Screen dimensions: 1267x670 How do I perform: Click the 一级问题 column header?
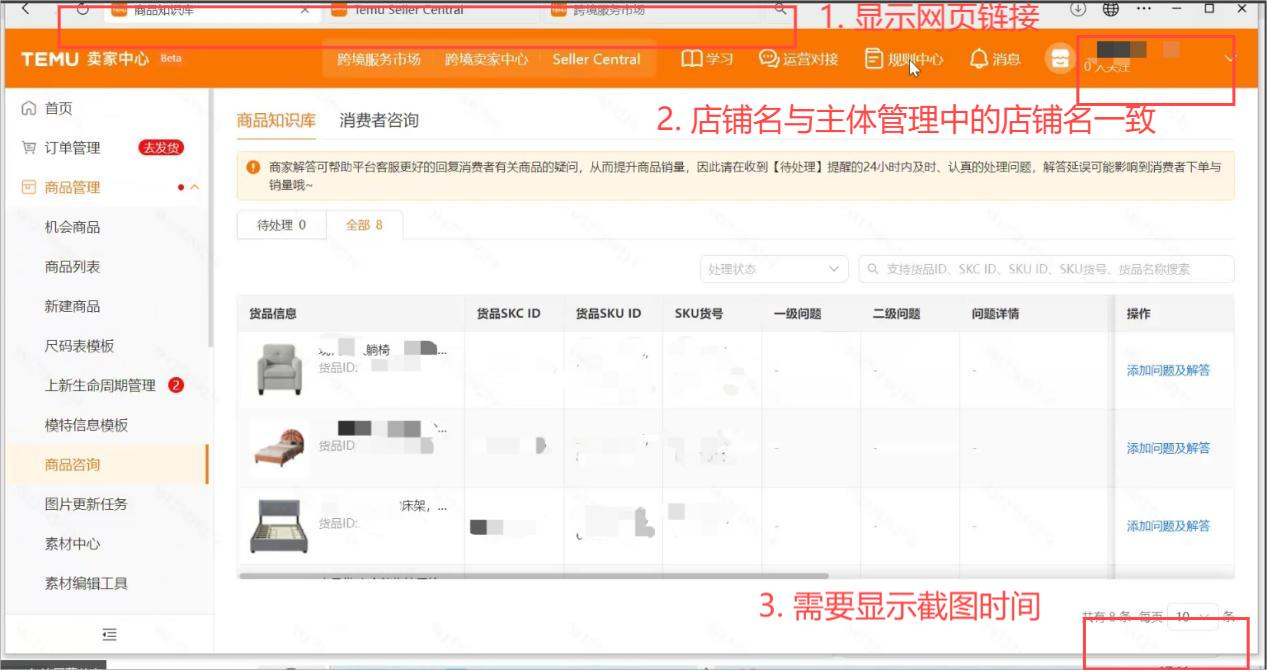click(x=797, y=314)
